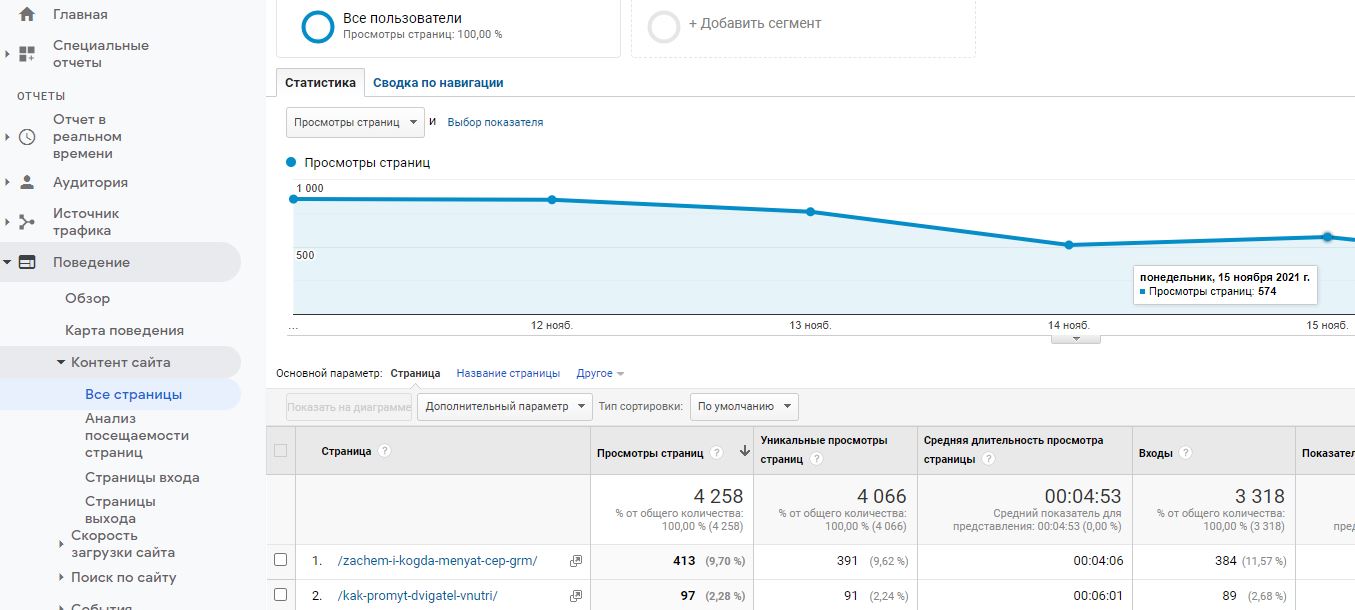The width and height of the screenshot is (1355, 610).
Task: Open the /zachem-i-kogda-menyat-cep-grm/ page link
Action: coord(437,561)
